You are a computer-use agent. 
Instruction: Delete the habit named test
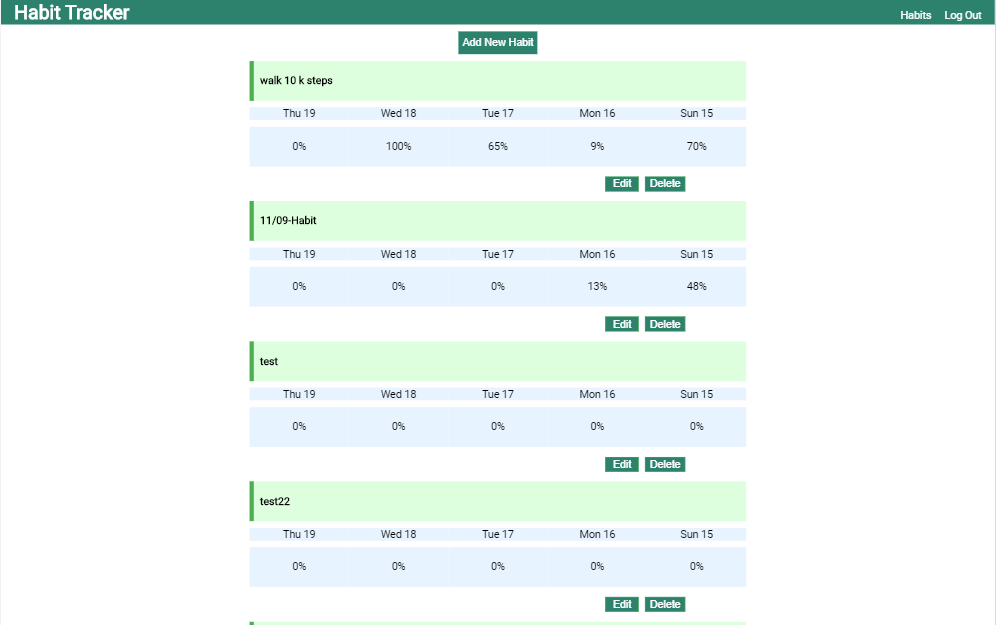tap(665, 463)
